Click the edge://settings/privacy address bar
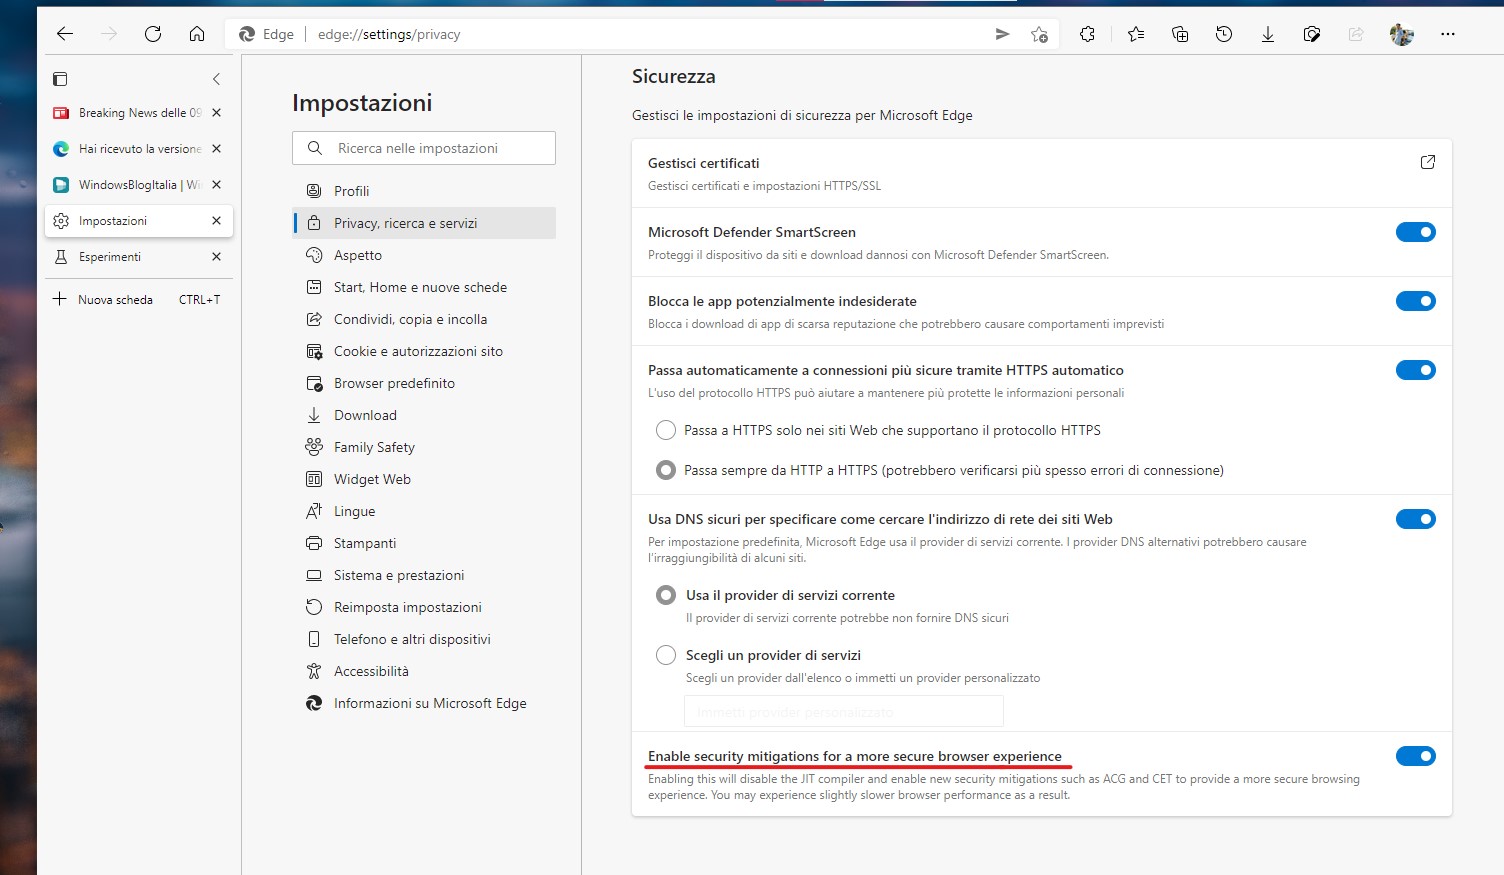The width and height of the screenshot is (1504, 875). [x=640, y=34]
